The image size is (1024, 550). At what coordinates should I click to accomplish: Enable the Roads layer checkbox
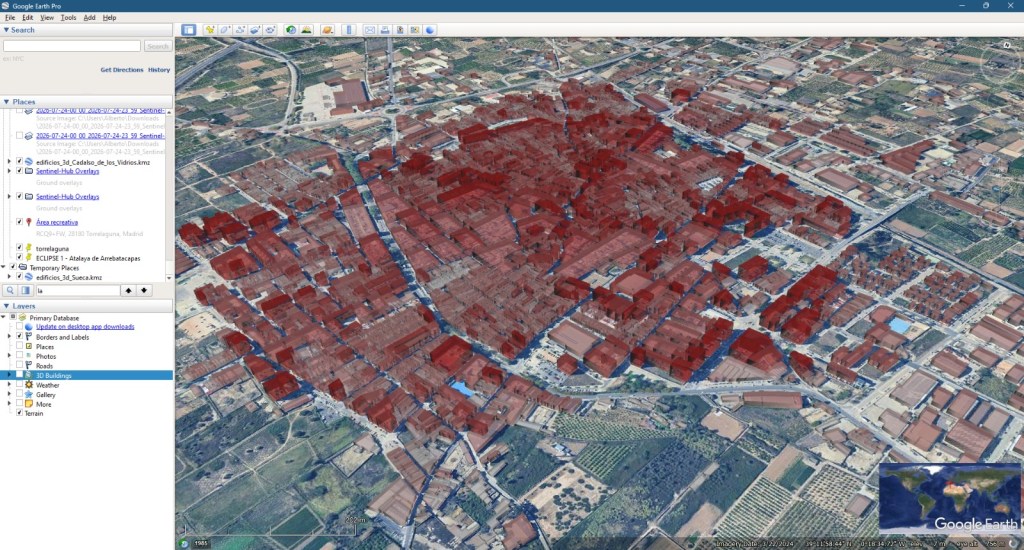click(x=20, y=365)
